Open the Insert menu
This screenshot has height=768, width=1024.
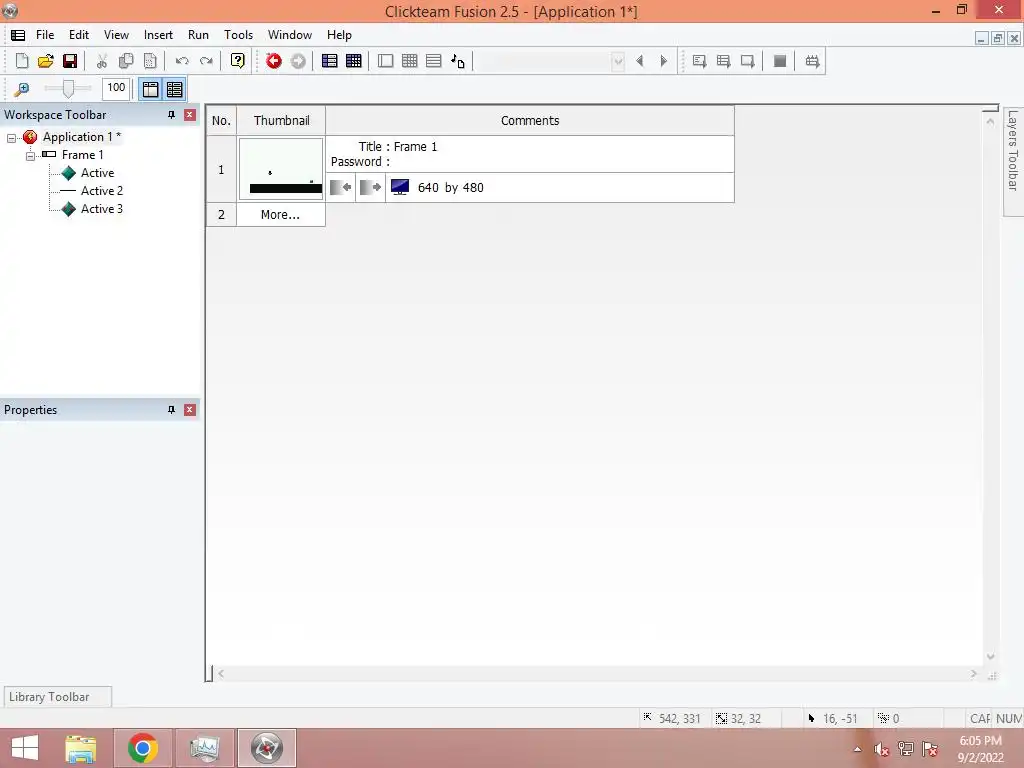(158, 35)
